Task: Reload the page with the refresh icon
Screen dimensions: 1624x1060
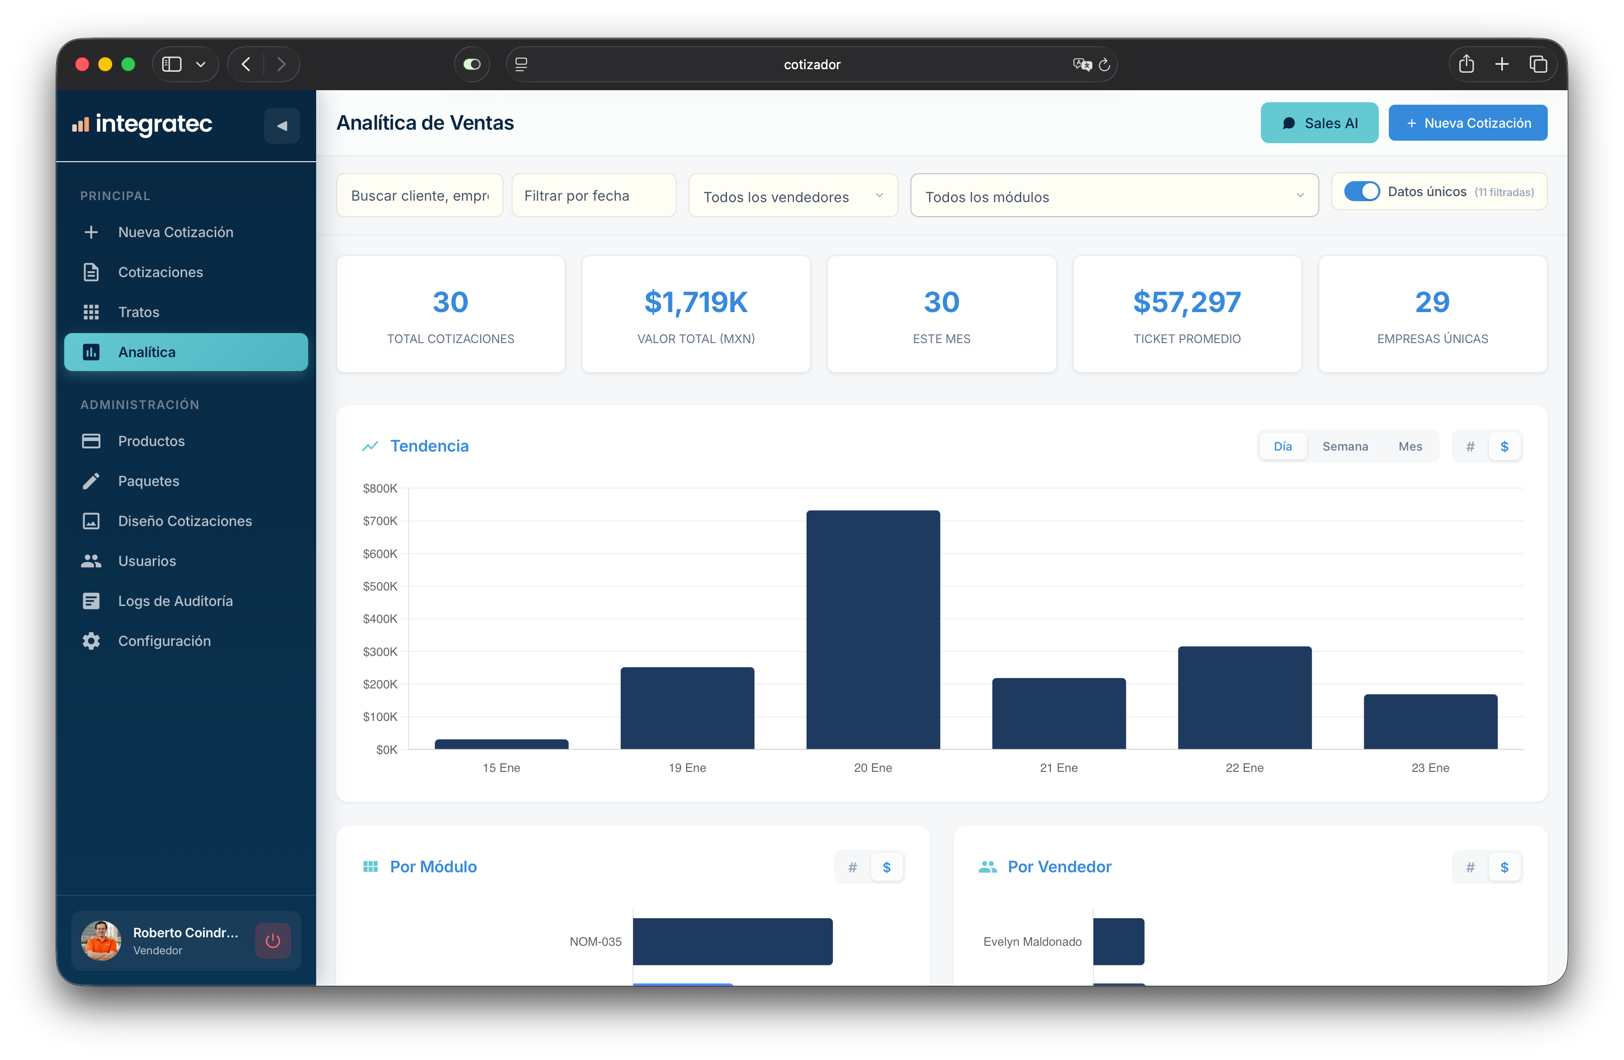Action: coord(1105,65)
